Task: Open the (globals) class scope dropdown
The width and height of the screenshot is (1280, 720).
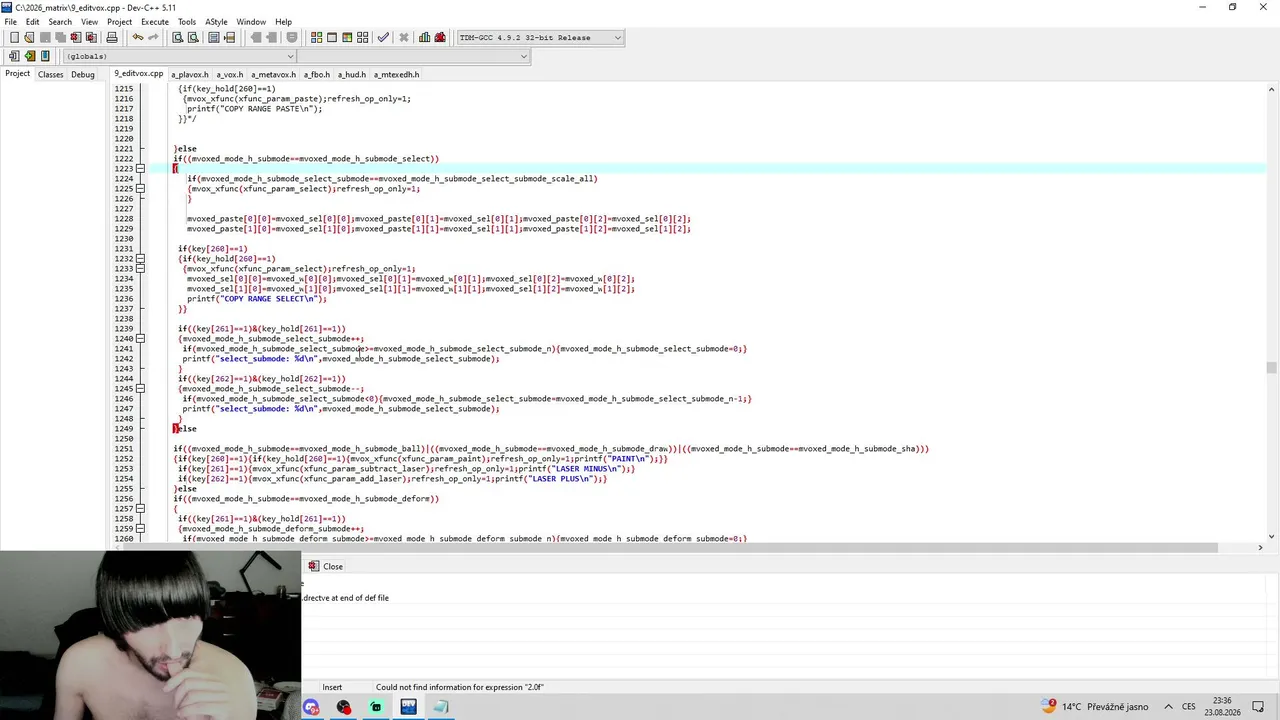Action: 177,56
